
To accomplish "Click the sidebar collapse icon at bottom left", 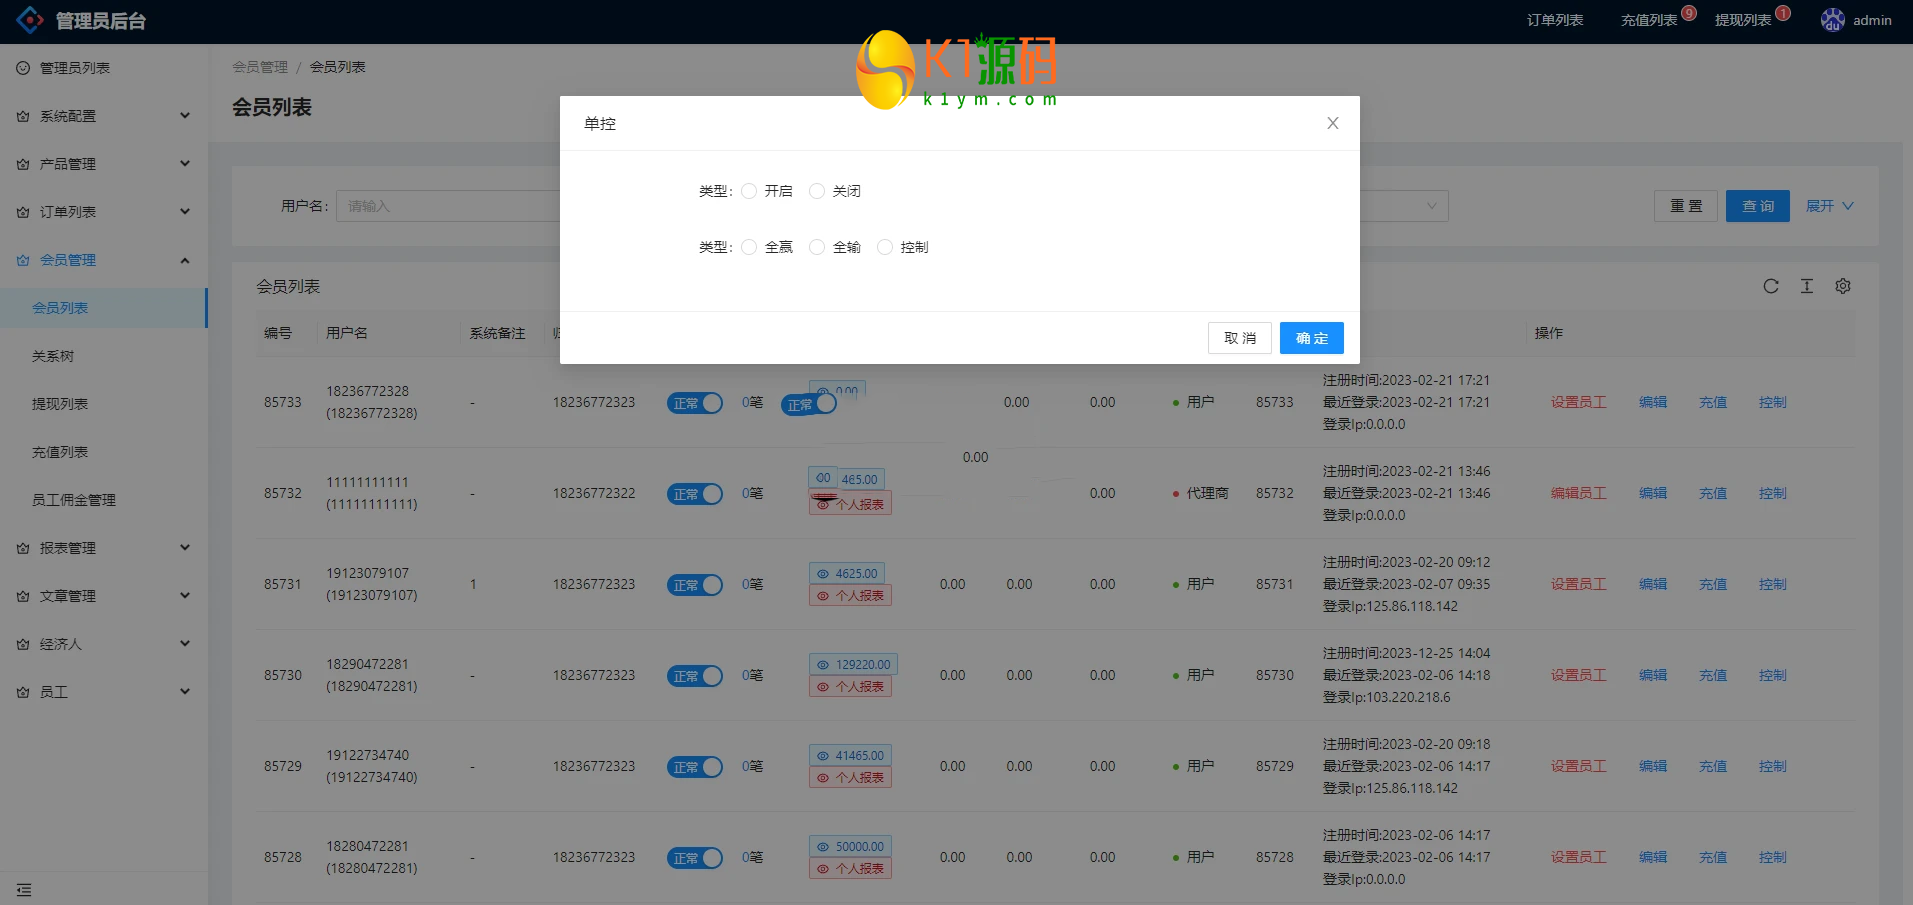I will 24,889.
